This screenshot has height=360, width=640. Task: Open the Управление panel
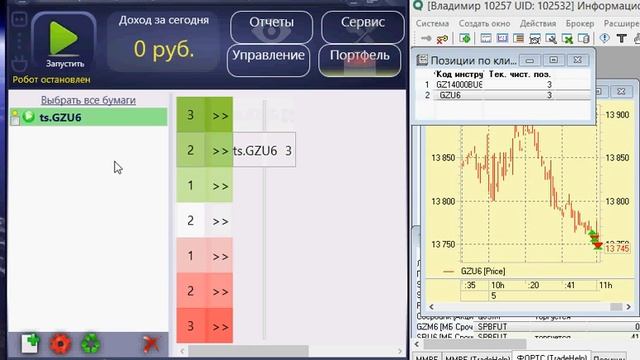269,60
